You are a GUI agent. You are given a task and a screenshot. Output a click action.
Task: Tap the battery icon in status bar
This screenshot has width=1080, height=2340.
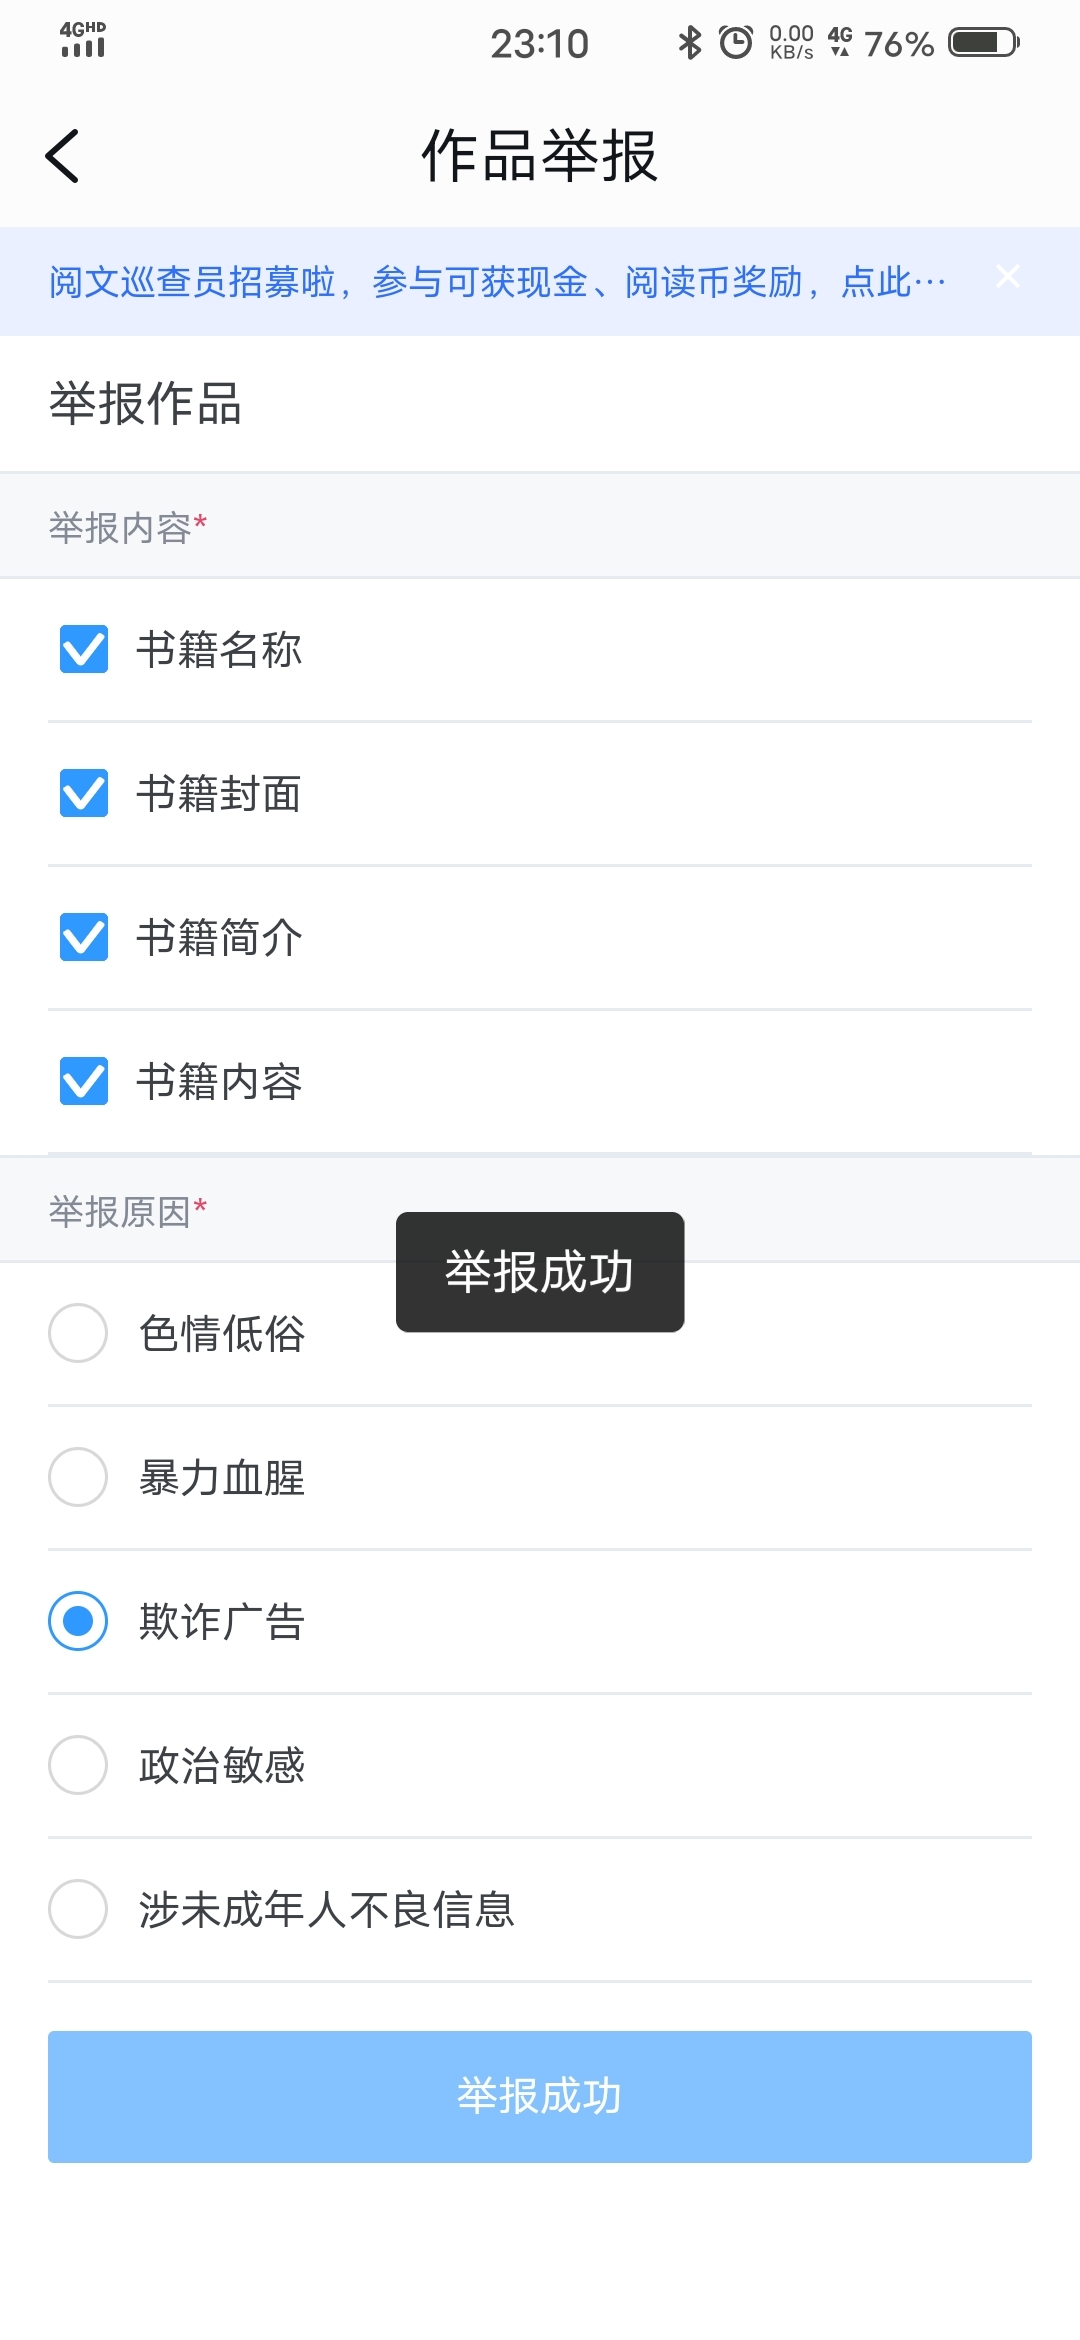[983, 43]
